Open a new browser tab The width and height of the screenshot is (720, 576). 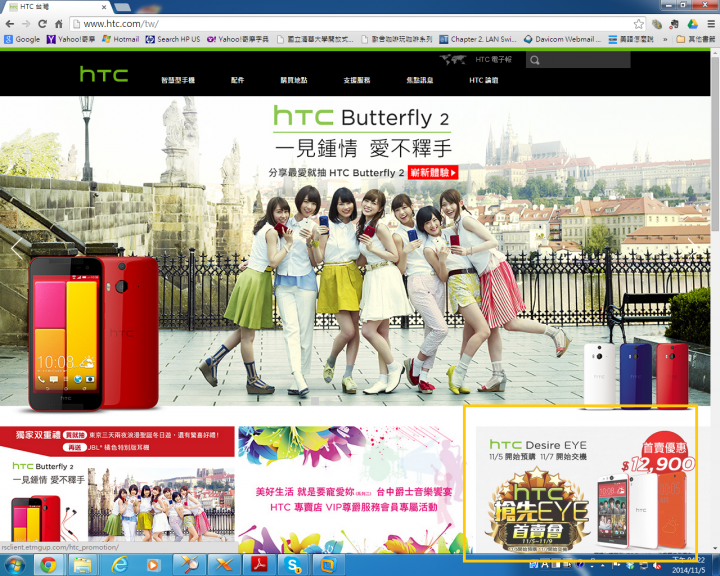(x=122, y=7)
